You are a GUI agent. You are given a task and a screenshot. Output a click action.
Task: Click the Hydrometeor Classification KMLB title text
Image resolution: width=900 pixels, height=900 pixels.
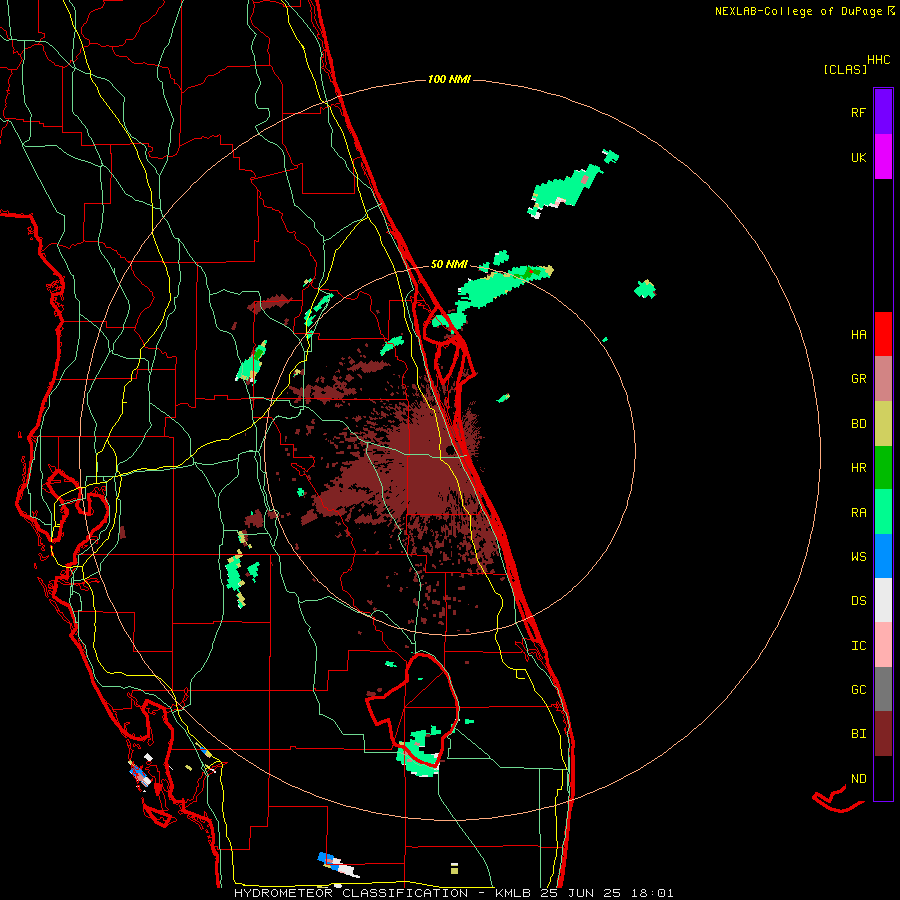click(x=453, y=893)
